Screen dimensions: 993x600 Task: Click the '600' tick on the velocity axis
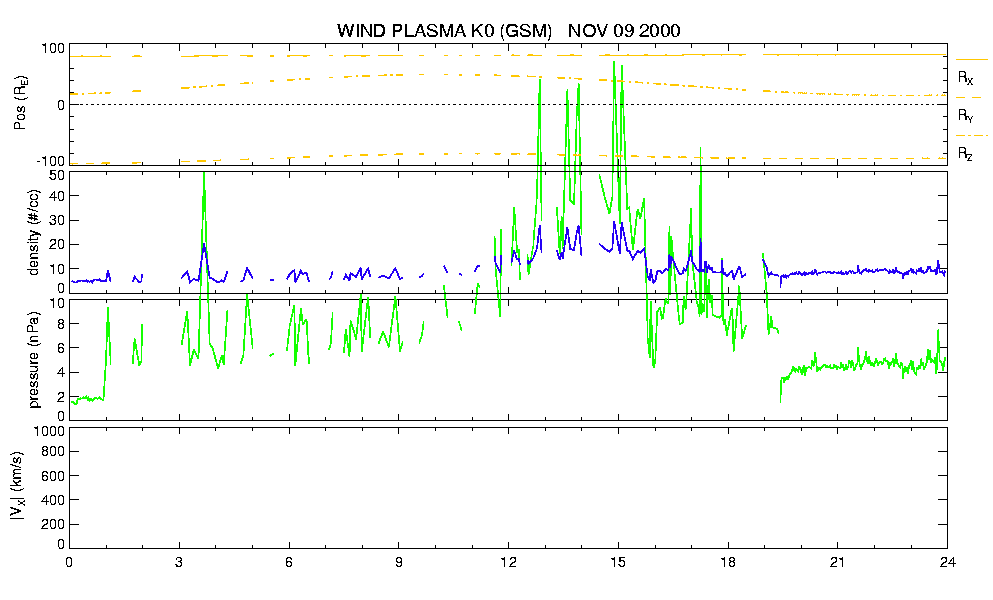(55, 476)
